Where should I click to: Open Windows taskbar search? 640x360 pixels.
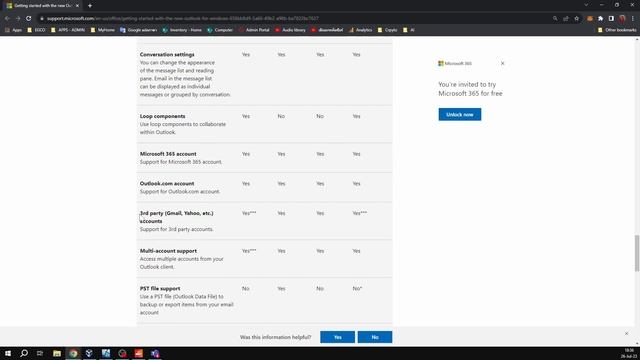tap(24, 353)
